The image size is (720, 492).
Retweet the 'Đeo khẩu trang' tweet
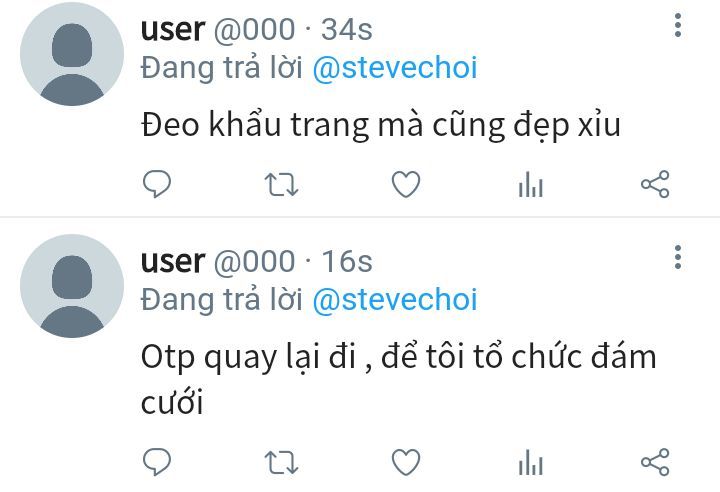pyautogui.click(x=281, y=184)
